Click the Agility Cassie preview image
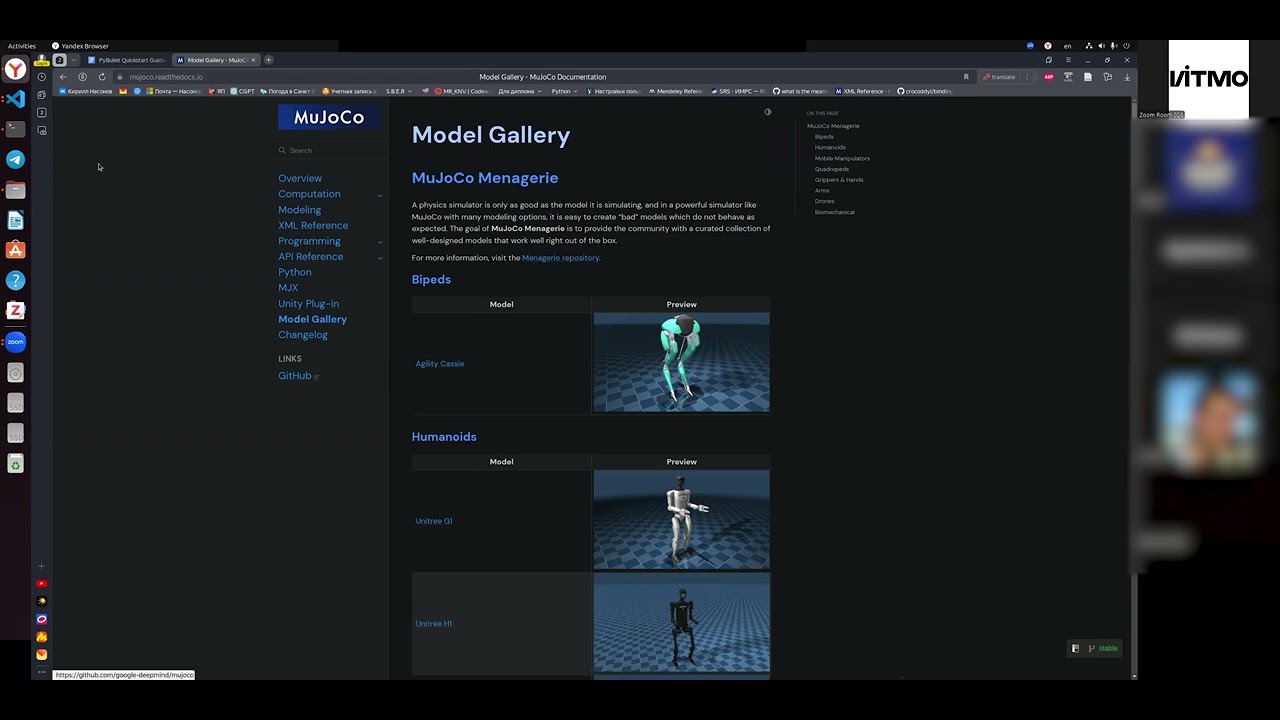 tap(682, 362)
